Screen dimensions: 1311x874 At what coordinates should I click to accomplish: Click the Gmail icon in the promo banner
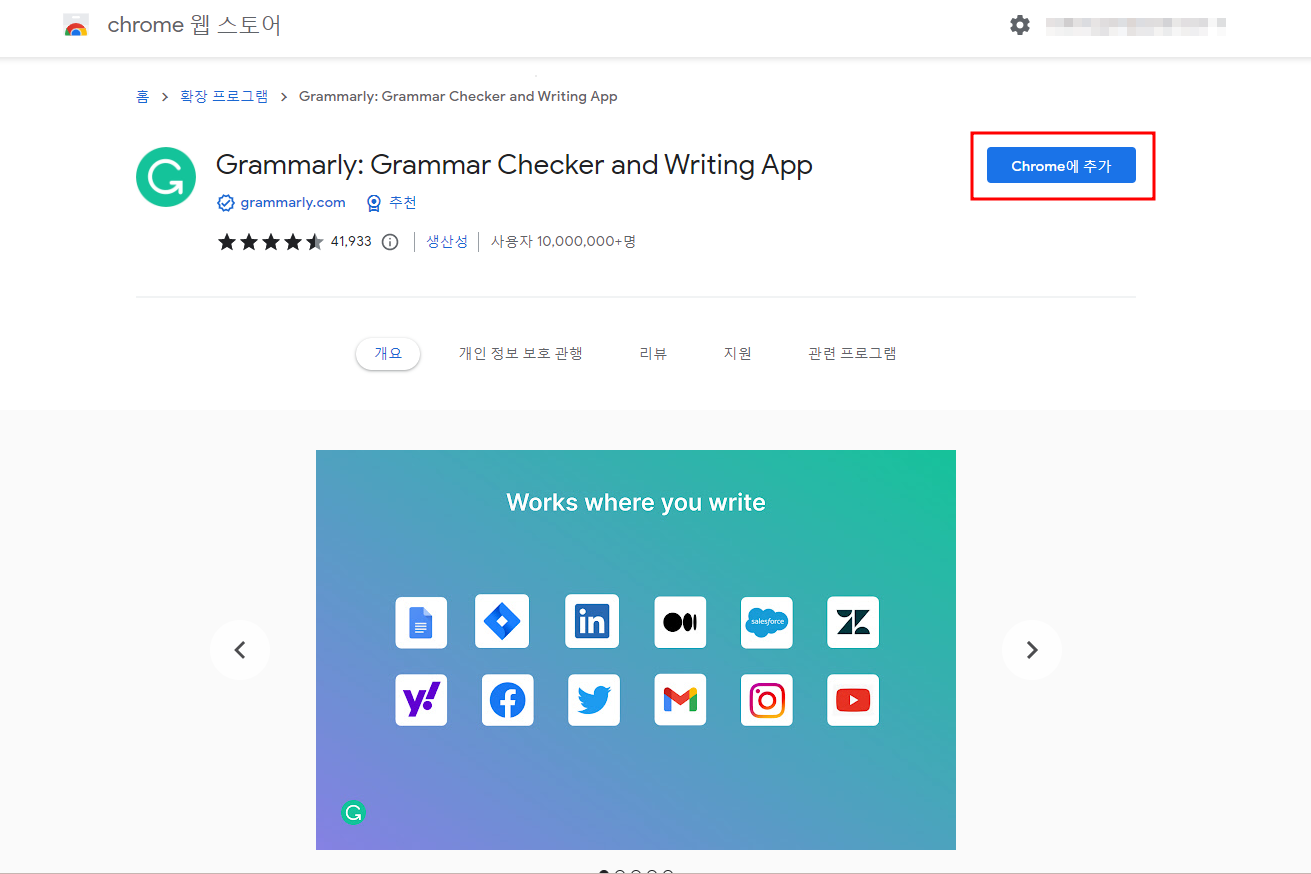point(680,699)
